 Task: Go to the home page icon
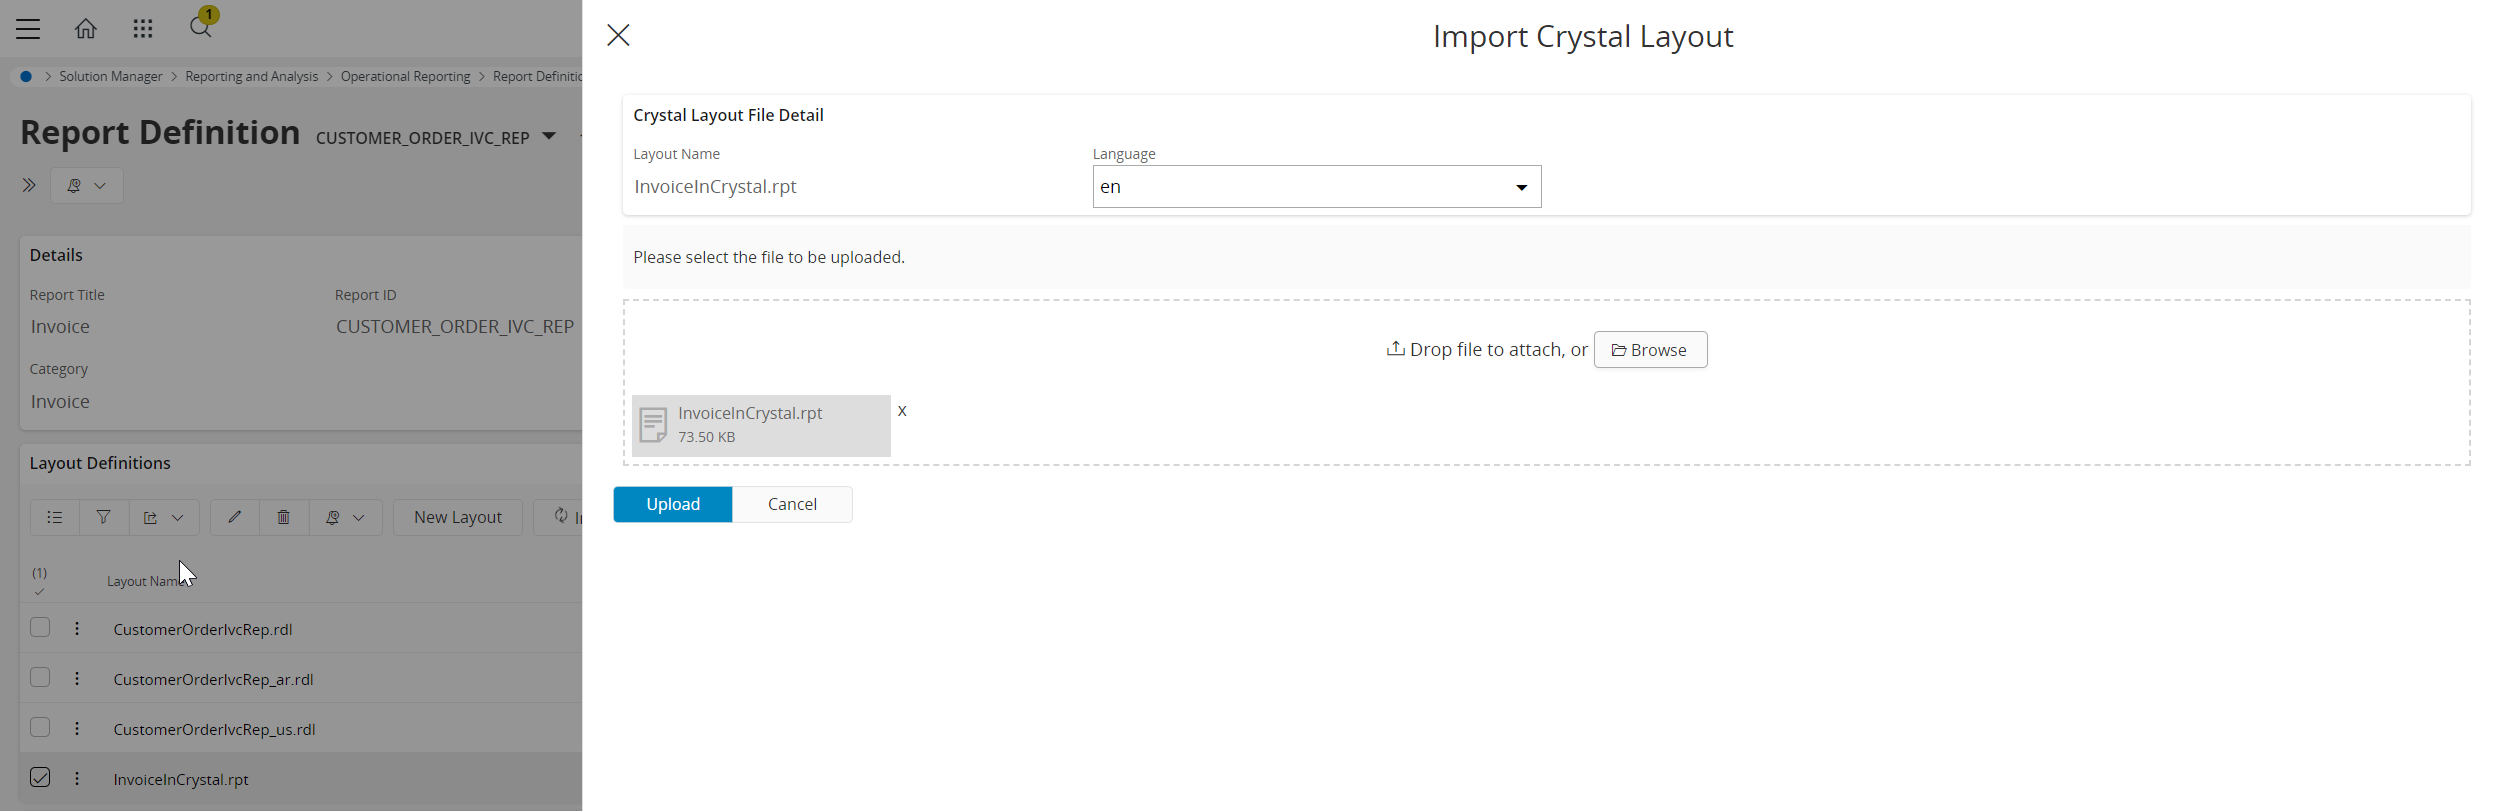[x=86, y=29]
